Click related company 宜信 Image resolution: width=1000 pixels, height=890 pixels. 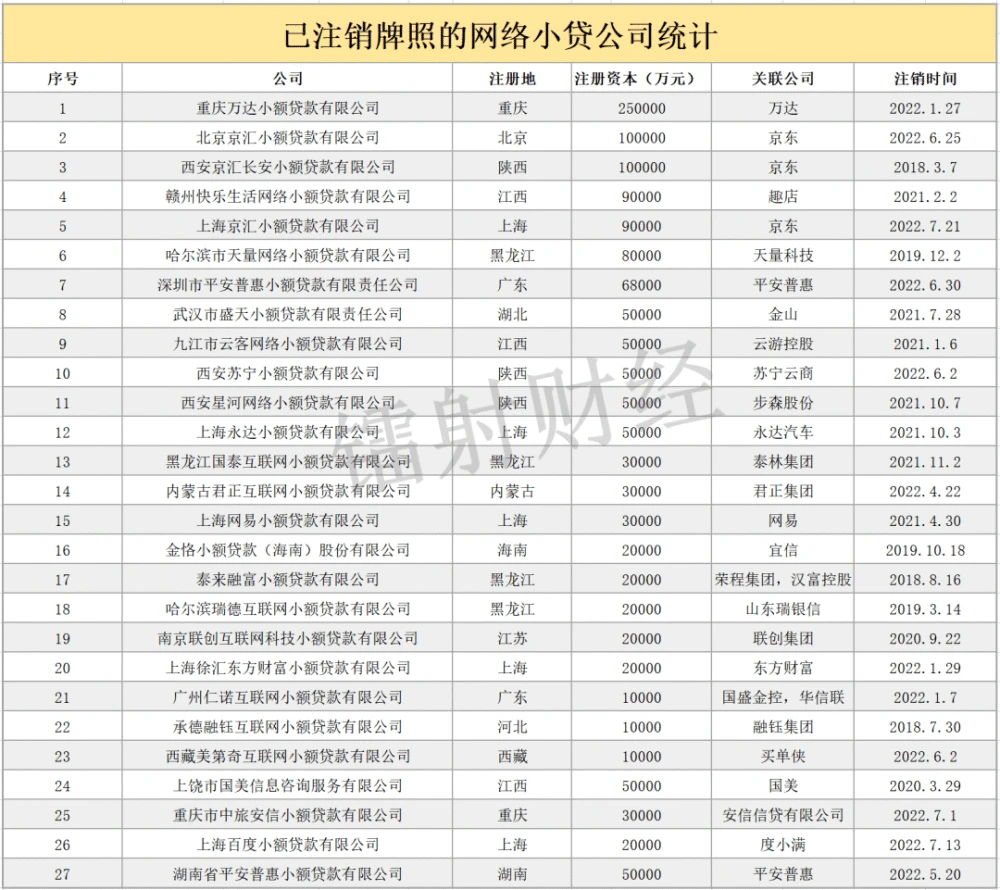click(x=783, y=550)
